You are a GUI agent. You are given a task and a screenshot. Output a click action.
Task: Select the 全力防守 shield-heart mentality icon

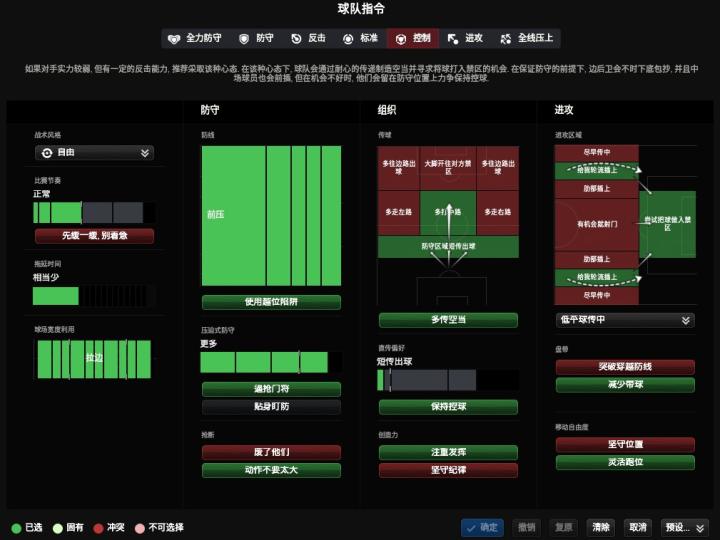(x=174, y=39)
